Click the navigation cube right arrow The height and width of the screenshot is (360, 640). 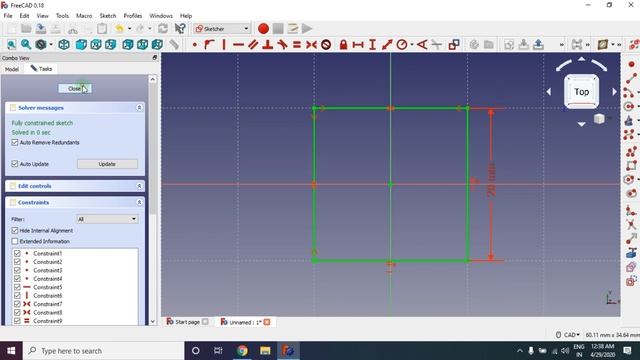click(x=614, y=92)
